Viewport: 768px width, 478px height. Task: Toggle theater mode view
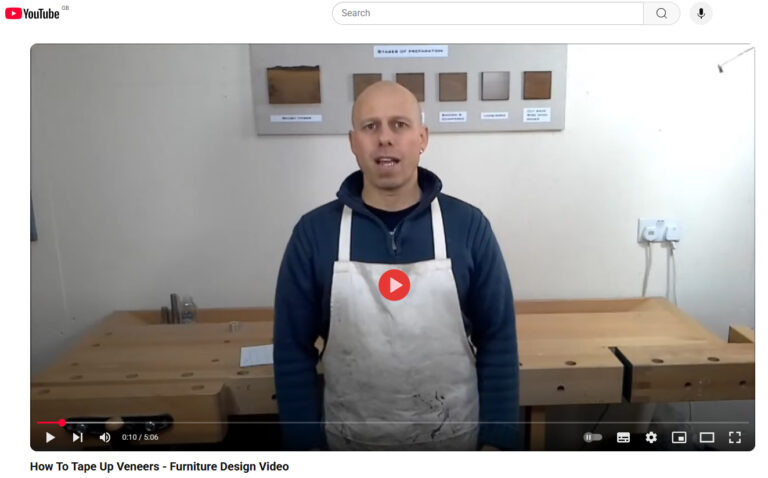point(707,437)
